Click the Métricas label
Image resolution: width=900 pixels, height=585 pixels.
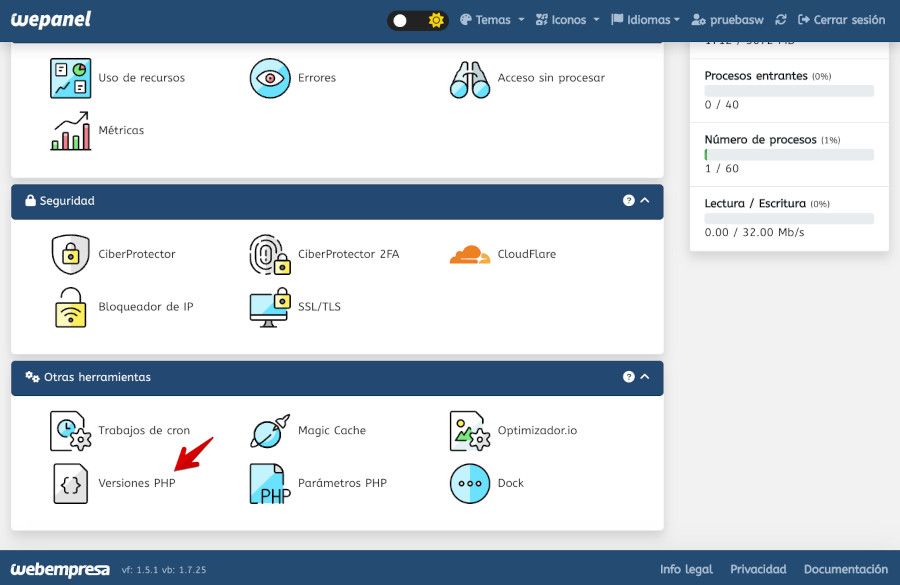pyautogui.click(x=121, y=130)
